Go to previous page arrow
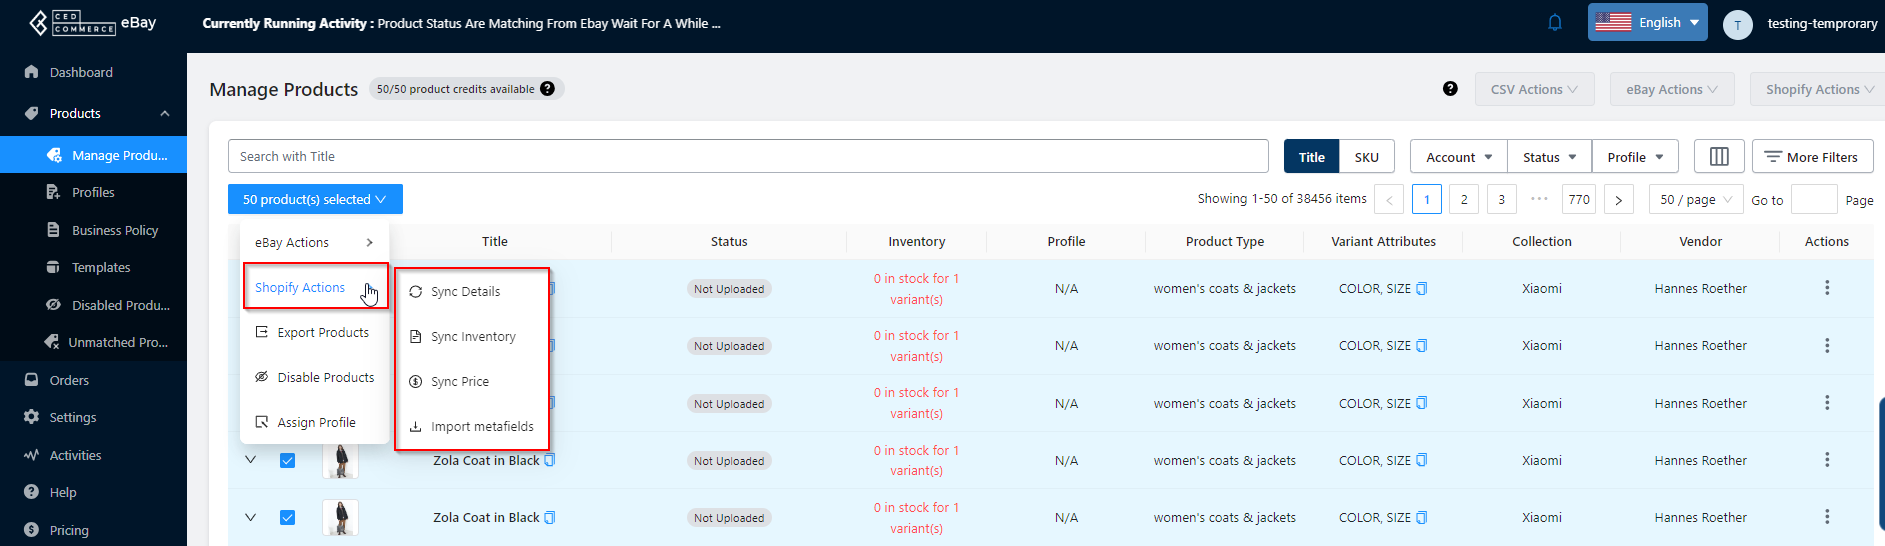Viewport: 1885px width, 546px height. [x=1389, y=200]
